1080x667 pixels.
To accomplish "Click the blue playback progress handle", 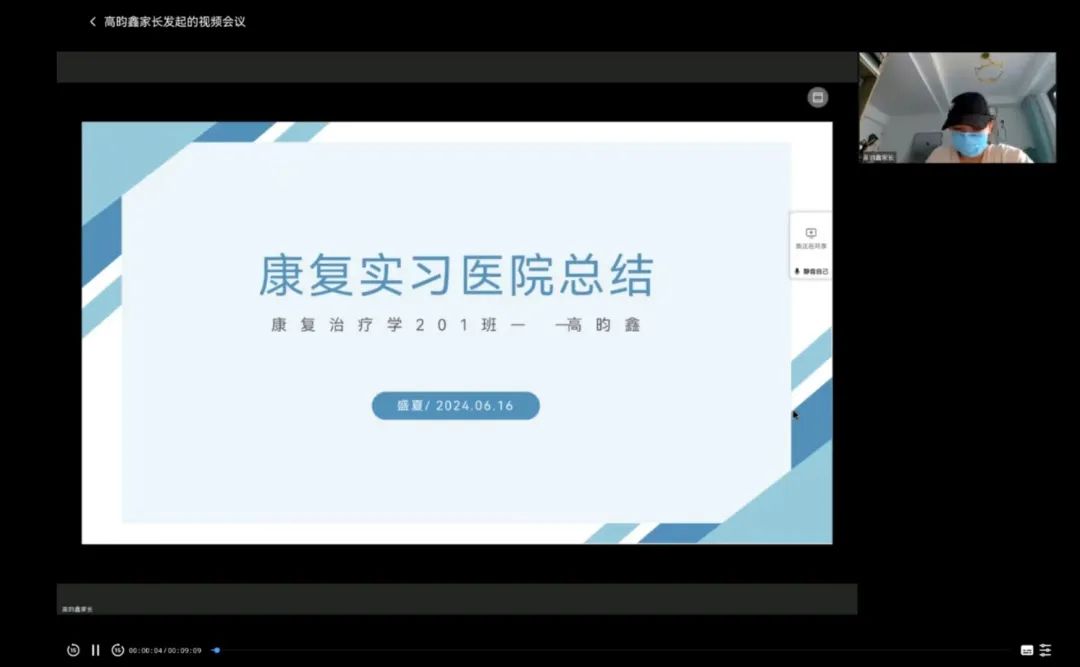I will tap(216, 650).
